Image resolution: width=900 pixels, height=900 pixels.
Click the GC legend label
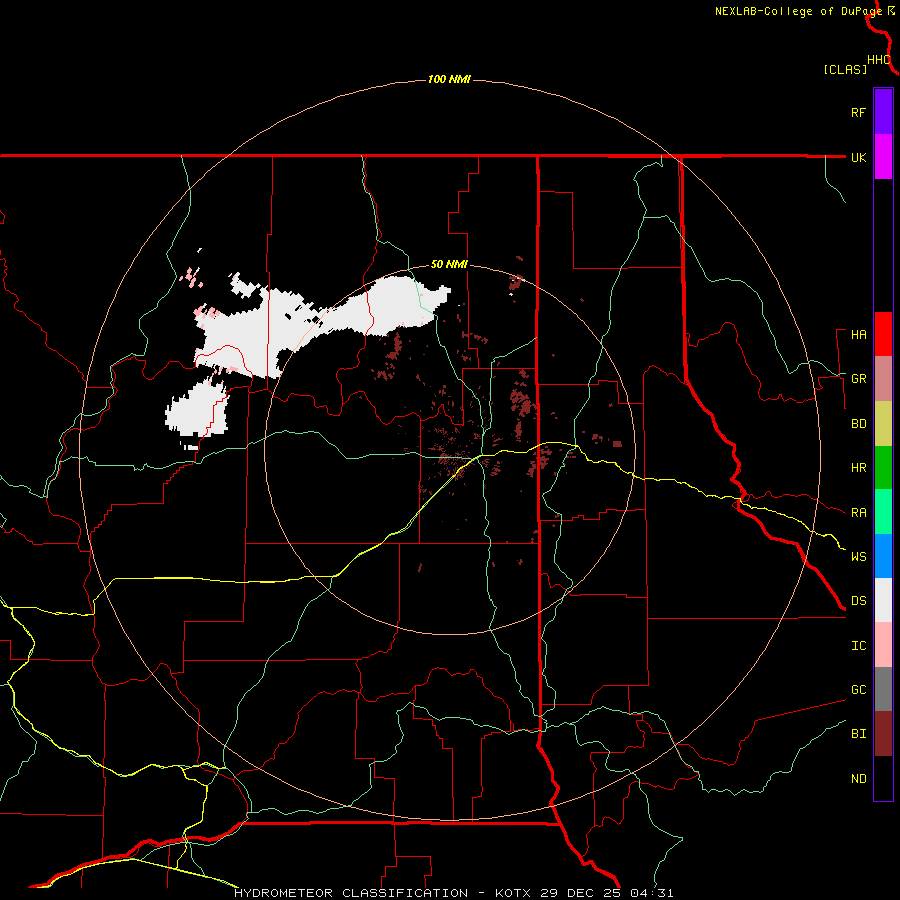click(x=858, y=690)
